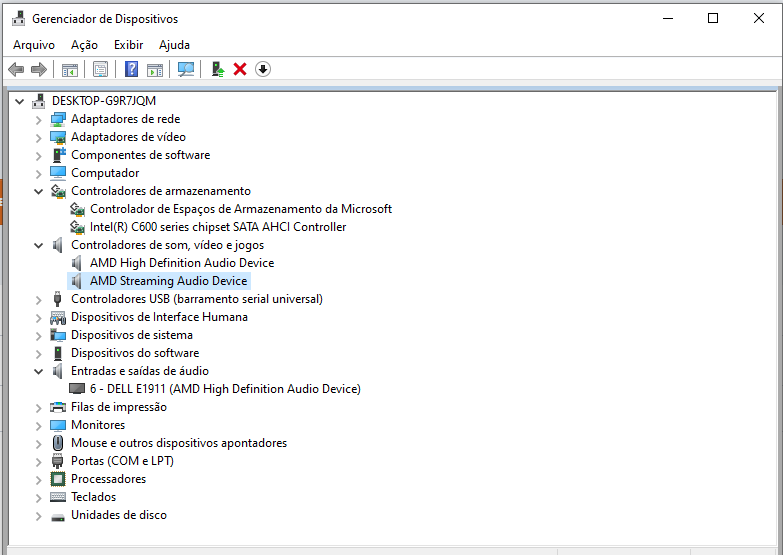Click the USB plug icon for Controladores USB
The width and height of the screenshot is (783, 555).
pyautogui.click(x=57, y=299)
